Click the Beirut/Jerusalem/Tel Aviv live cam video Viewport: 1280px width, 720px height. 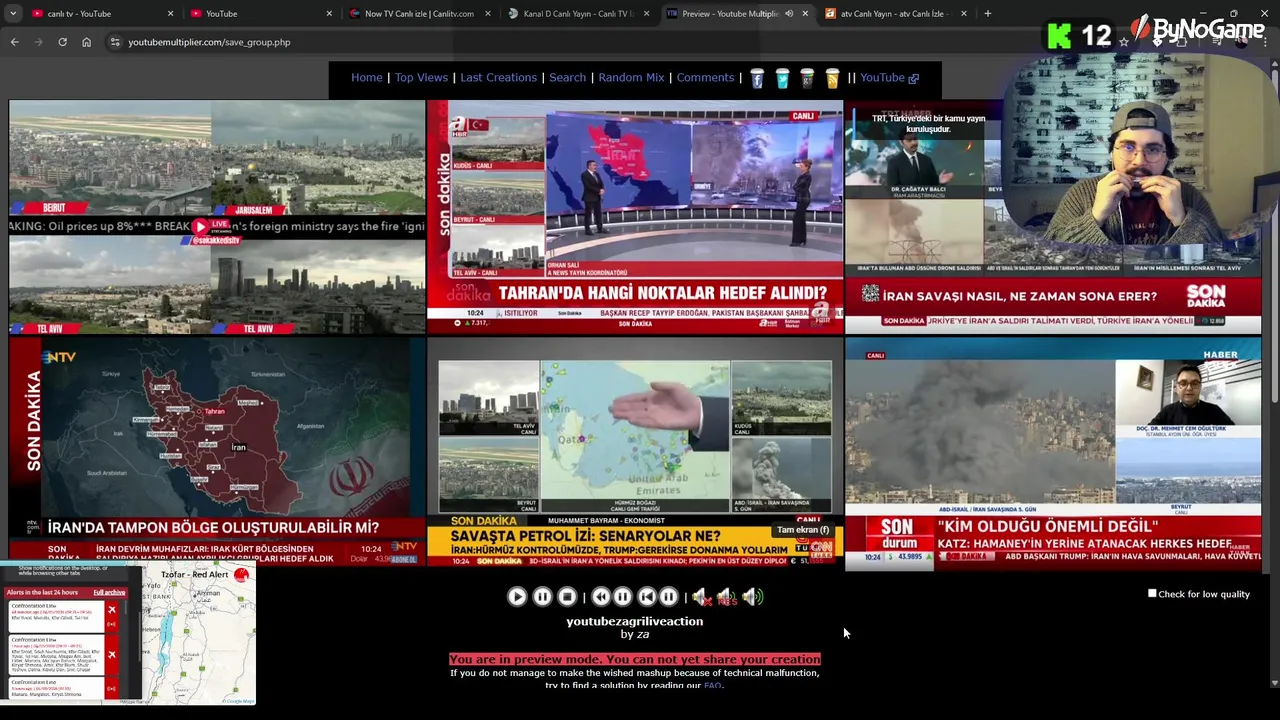tap(217, 217)
